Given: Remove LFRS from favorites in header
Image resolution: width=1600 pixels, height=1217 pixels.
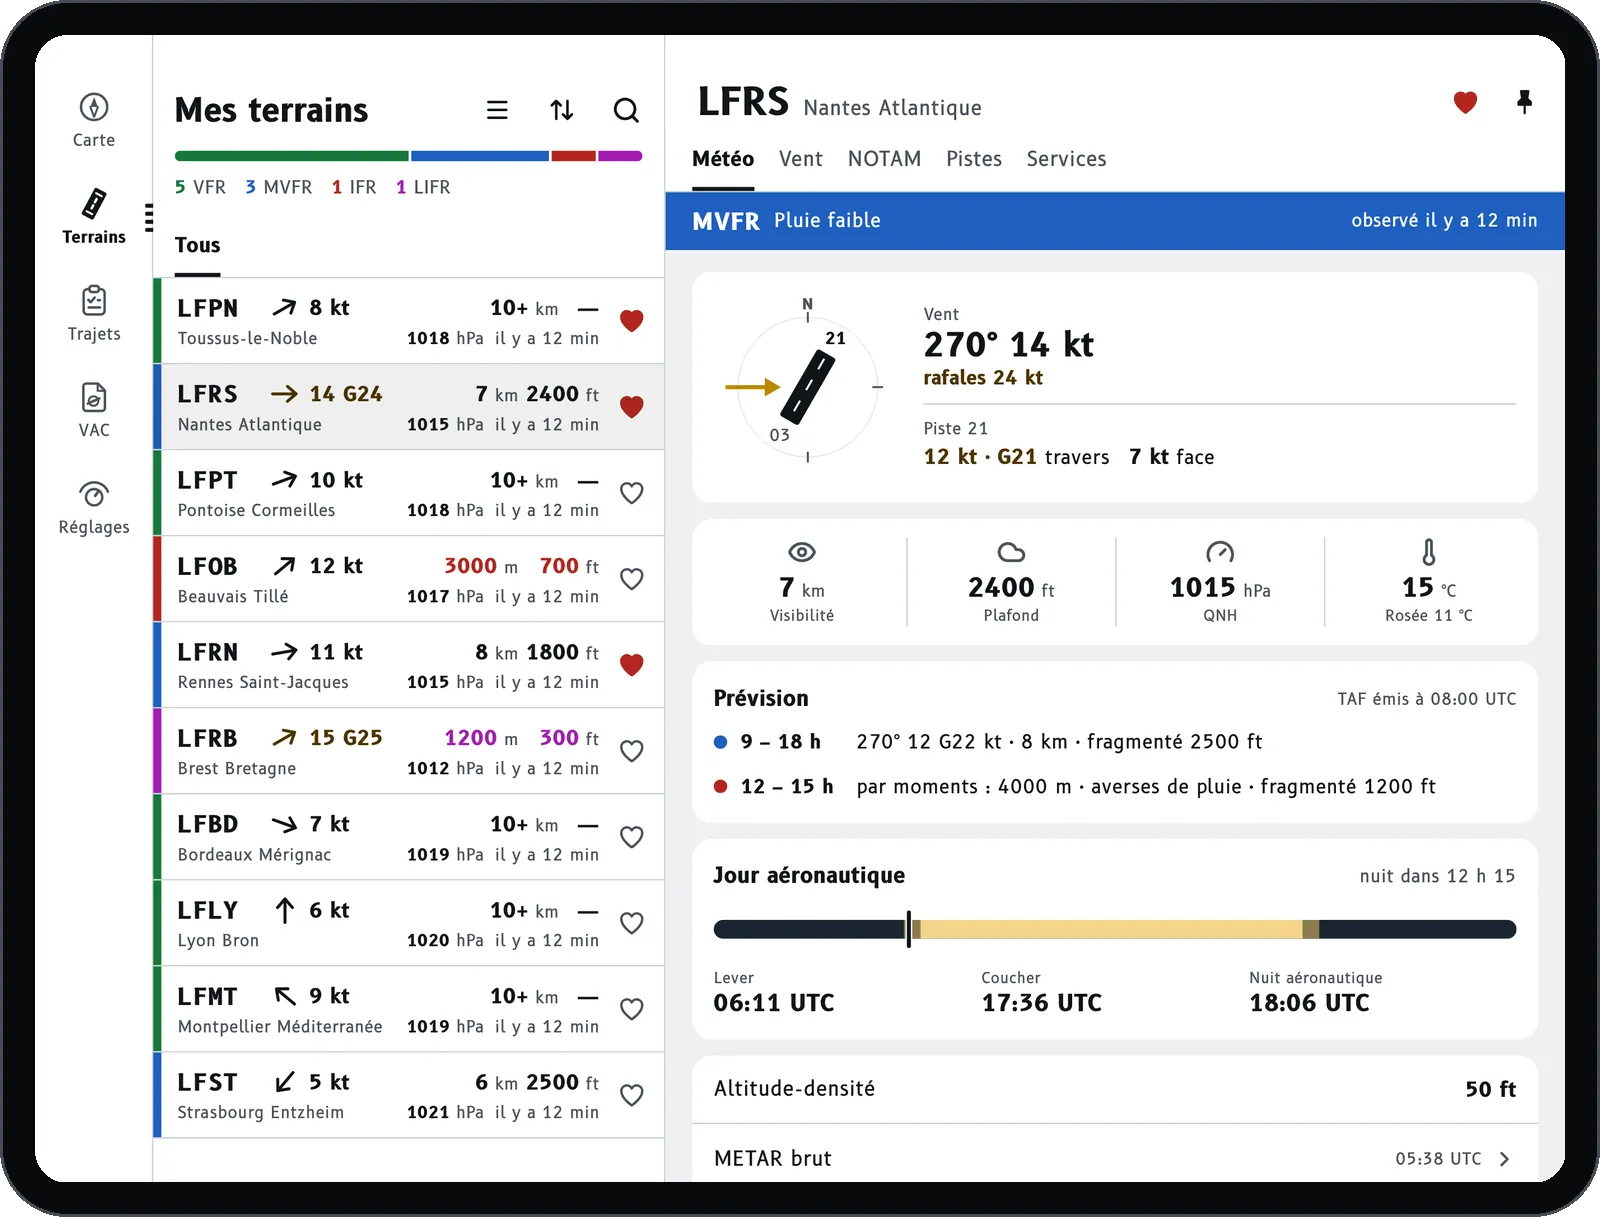Looking at the screenshot, I should 1465,102.
